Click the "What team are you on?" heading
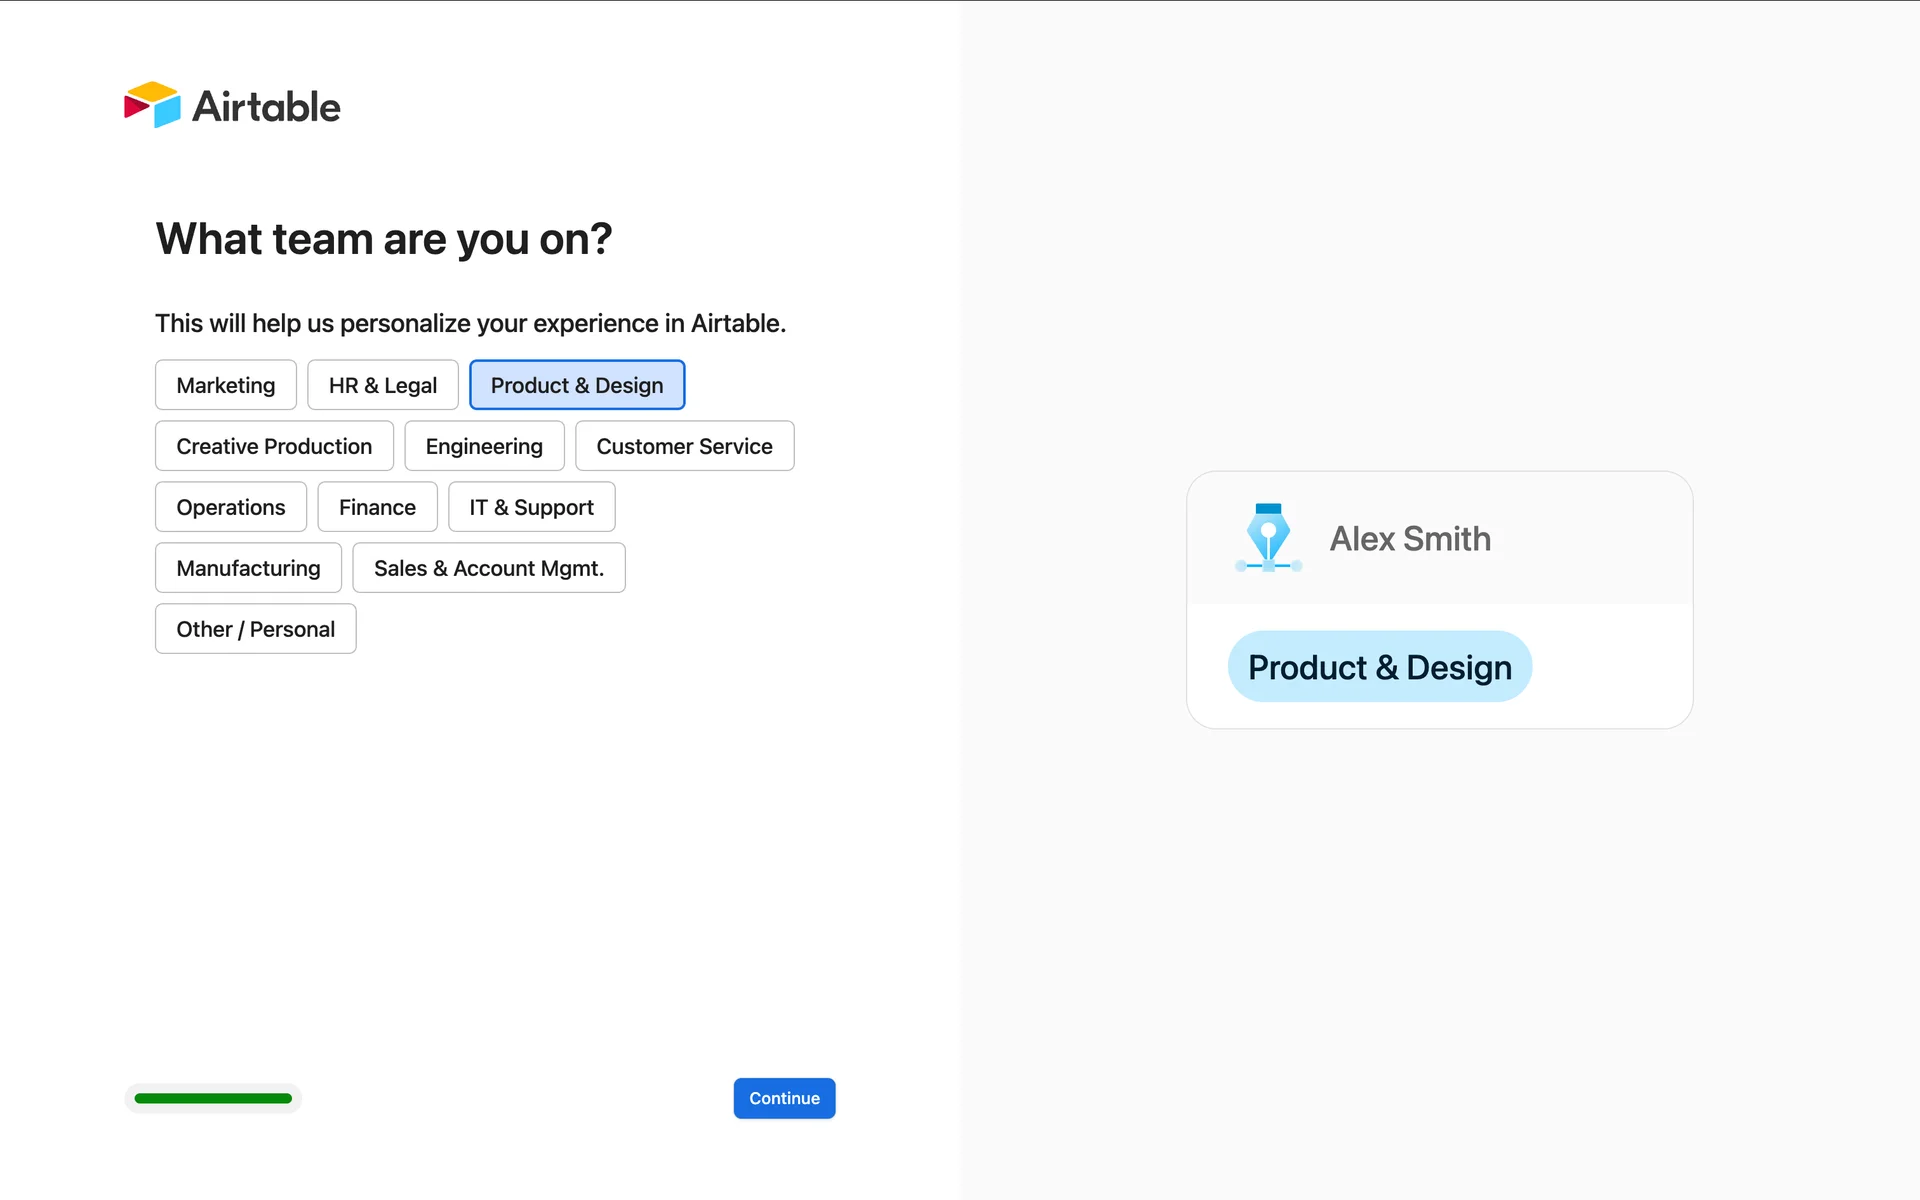This screenshot has height=1200, width=1920. pos(383,239)
